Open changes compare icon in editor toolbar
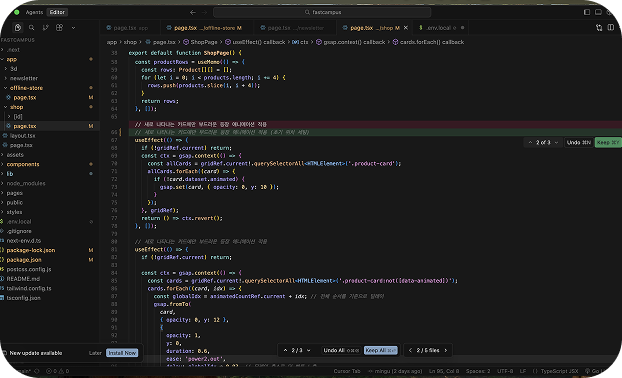The width and height of the screenshot is (622, 378). pos(599,28)
